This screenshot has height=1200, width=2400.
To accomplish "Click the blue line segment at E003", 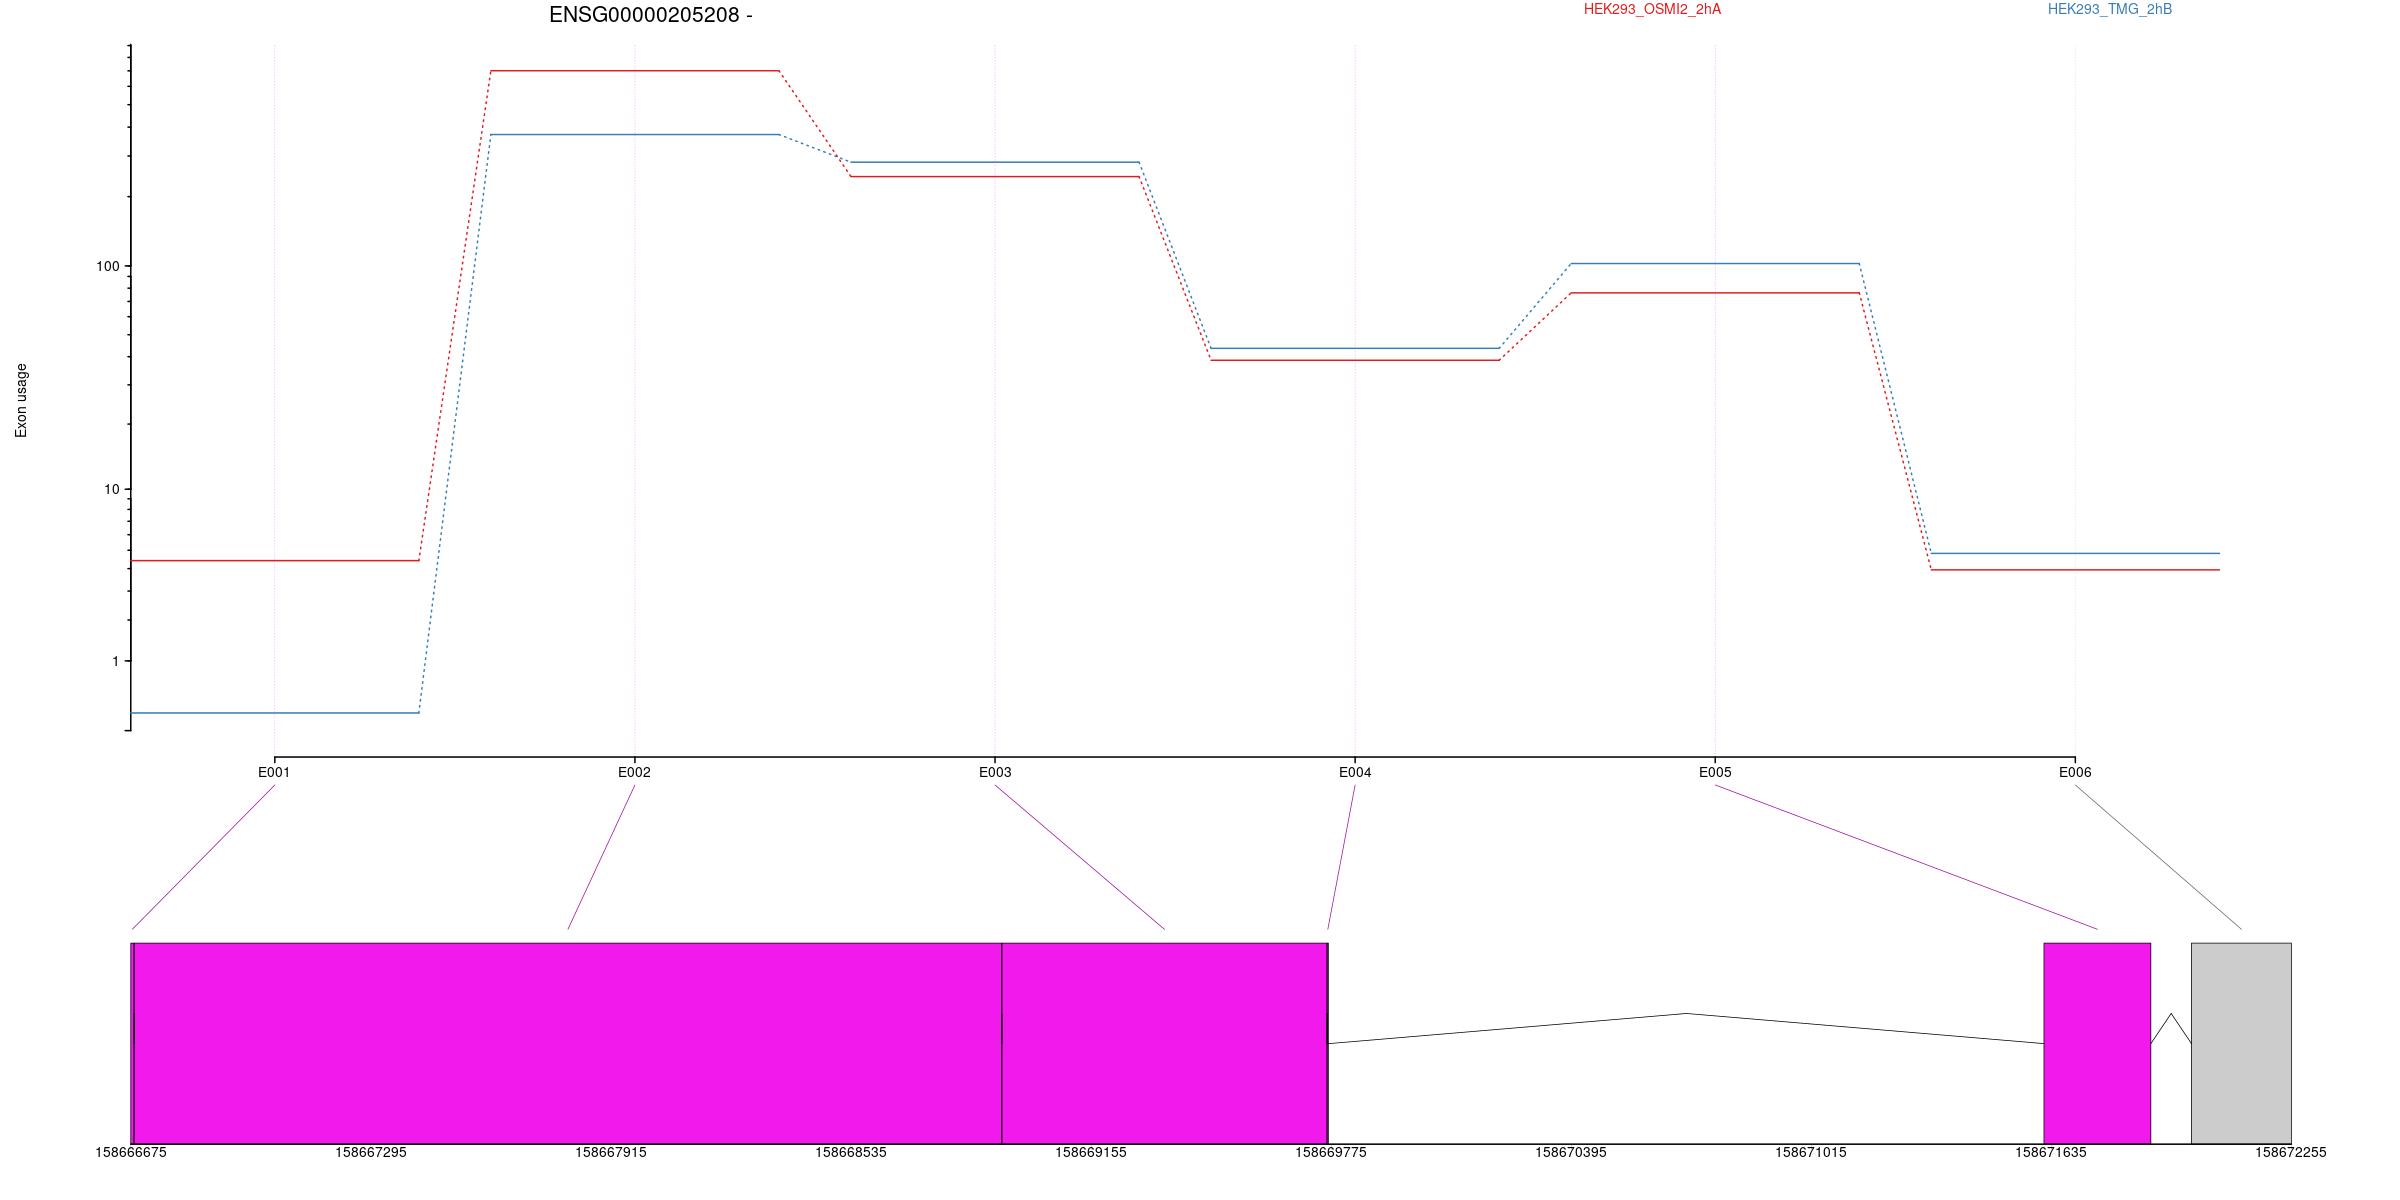I will (x=995, y=162).
